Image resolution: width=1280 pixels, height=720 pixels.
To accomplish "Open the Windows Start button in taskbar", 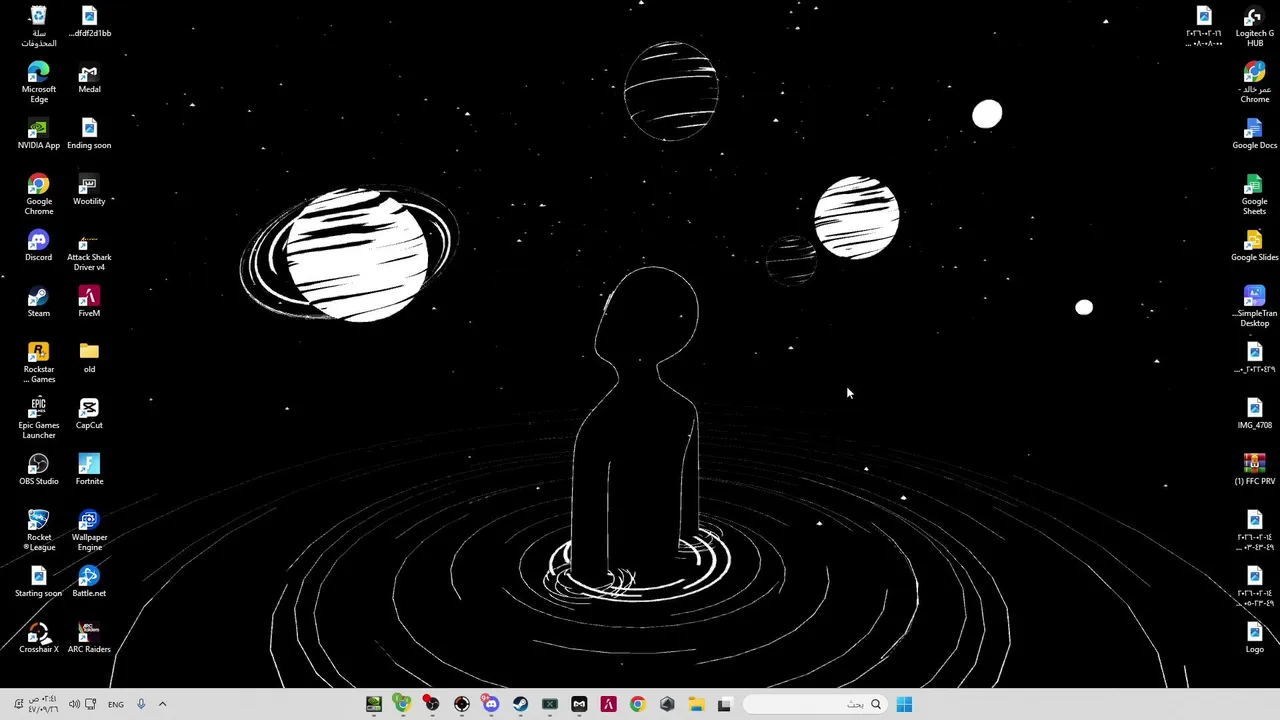I will [904, 704].
